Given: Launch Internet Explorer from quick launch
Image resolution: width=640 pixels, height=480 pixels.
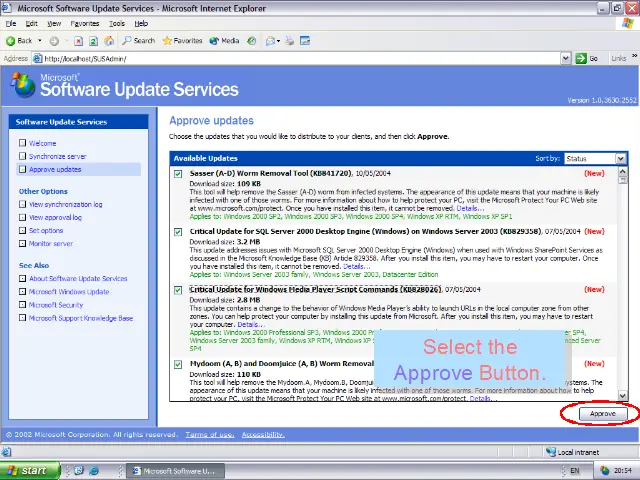Looking at the screenshot, I should [x=94, y=471].
